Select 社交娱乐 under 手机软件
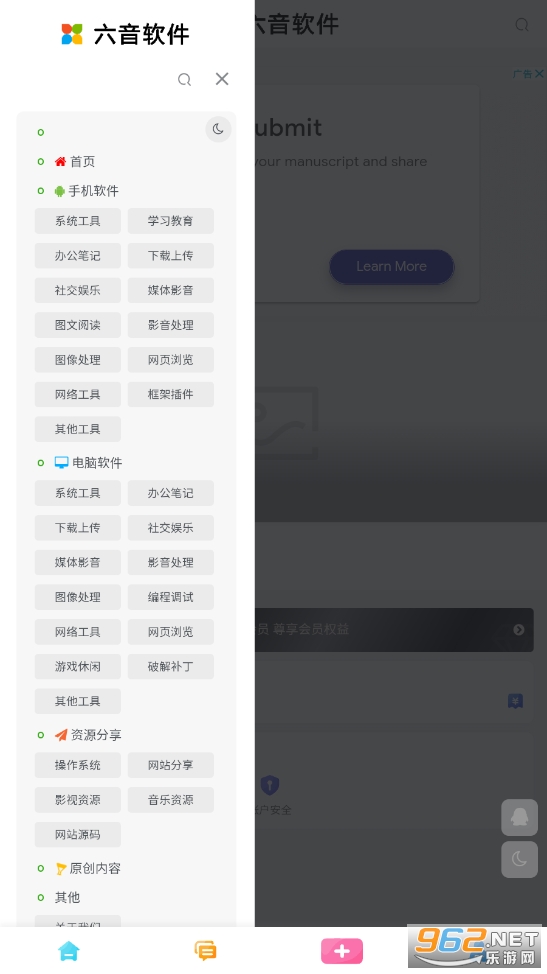The image size is (547, 974). click(x=78, y=291)
